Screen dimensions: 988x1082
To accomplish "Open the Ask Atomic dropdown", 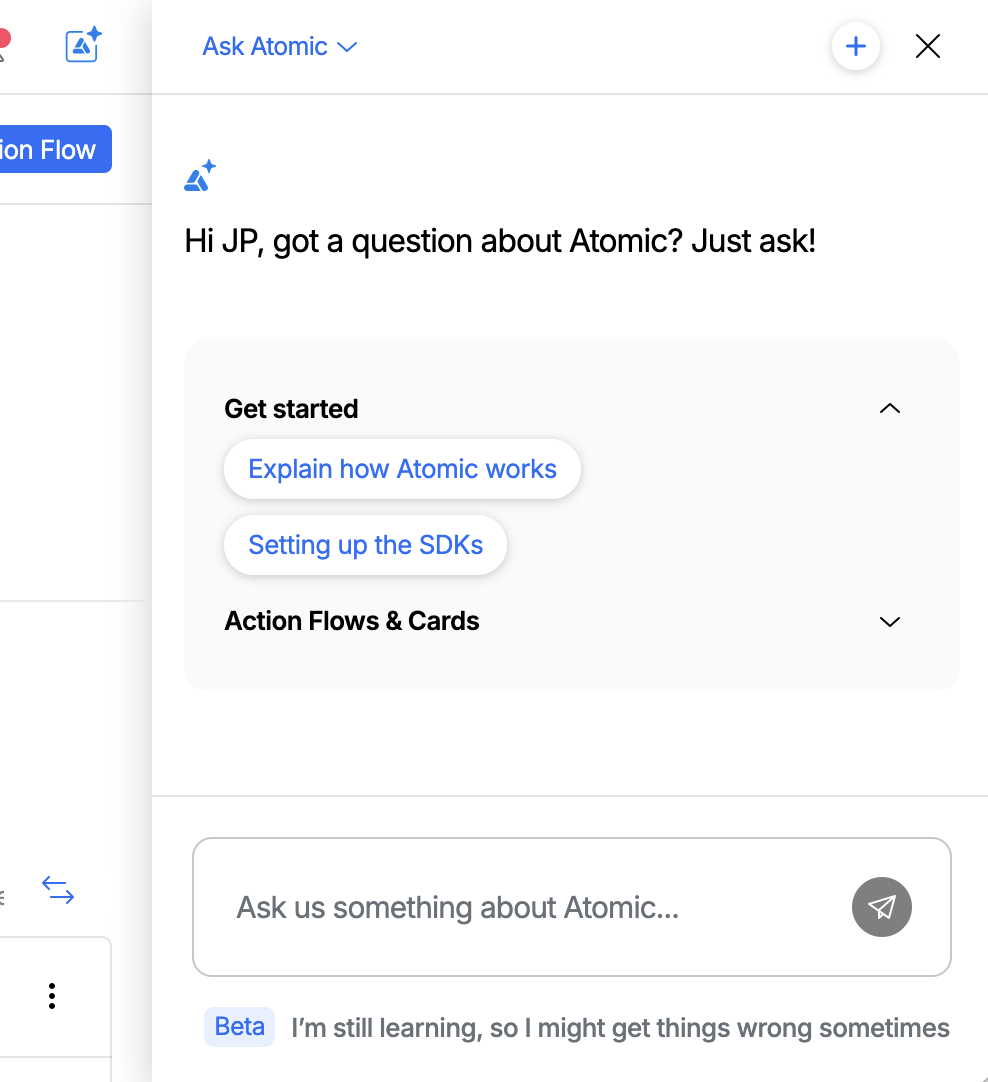I will (x=347, y=46).
